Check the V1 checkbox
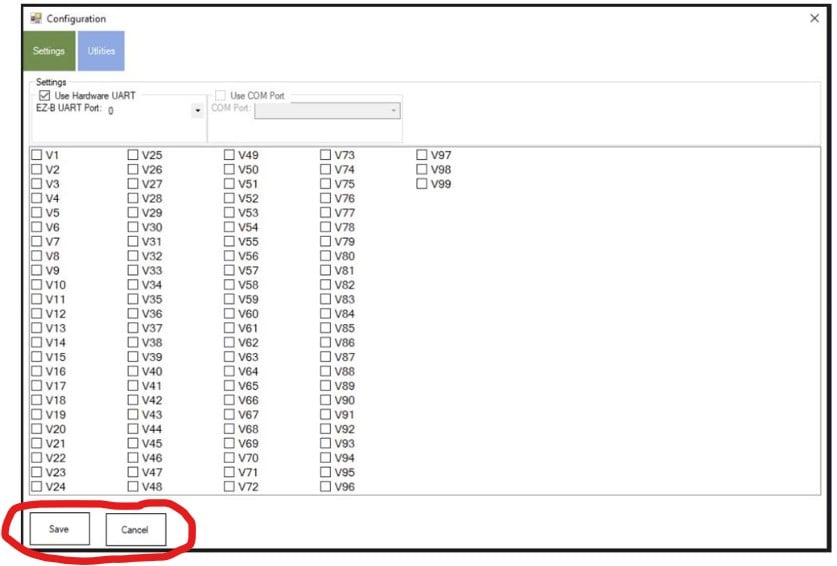This screenshot has width=837, height=566. click(37, 155)
